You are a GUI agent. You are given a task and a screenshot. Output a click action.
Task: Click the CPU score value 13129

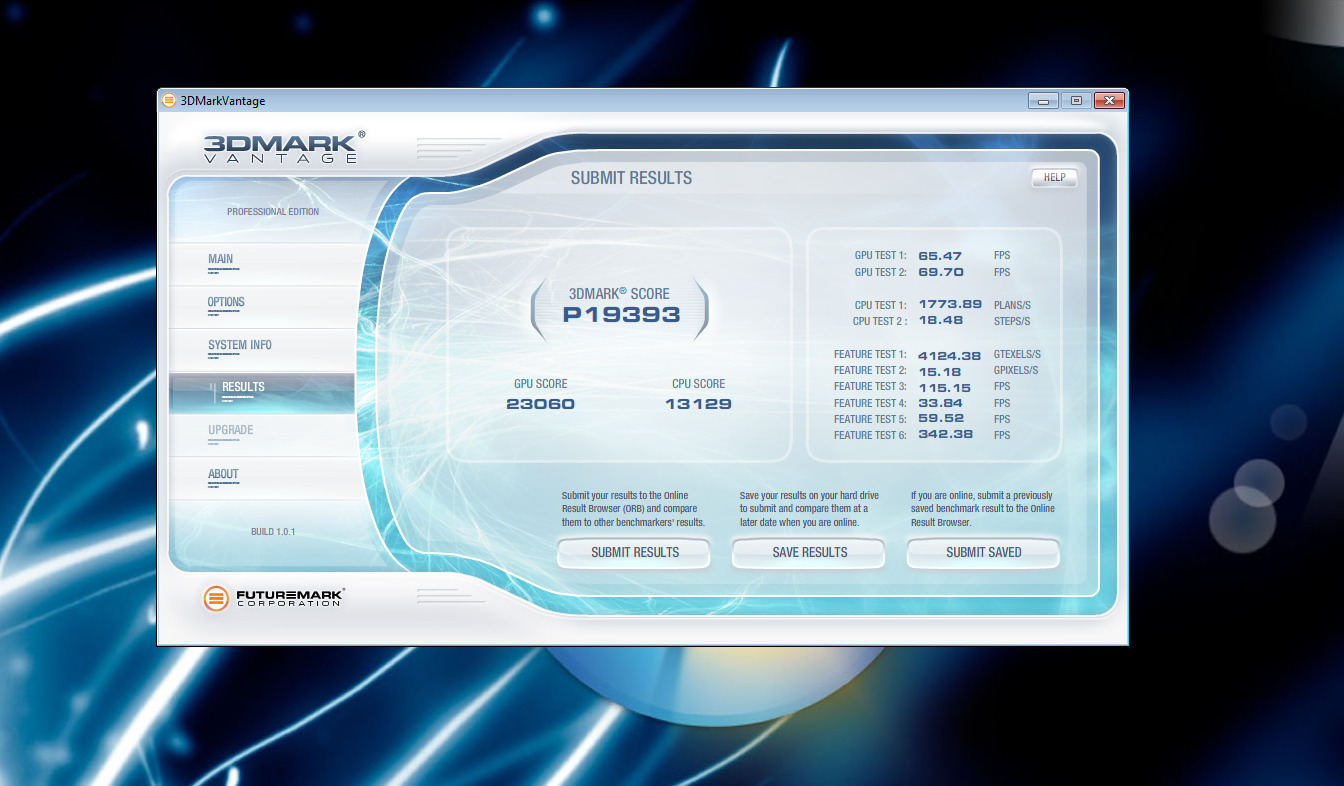click(x=698, y=404)
